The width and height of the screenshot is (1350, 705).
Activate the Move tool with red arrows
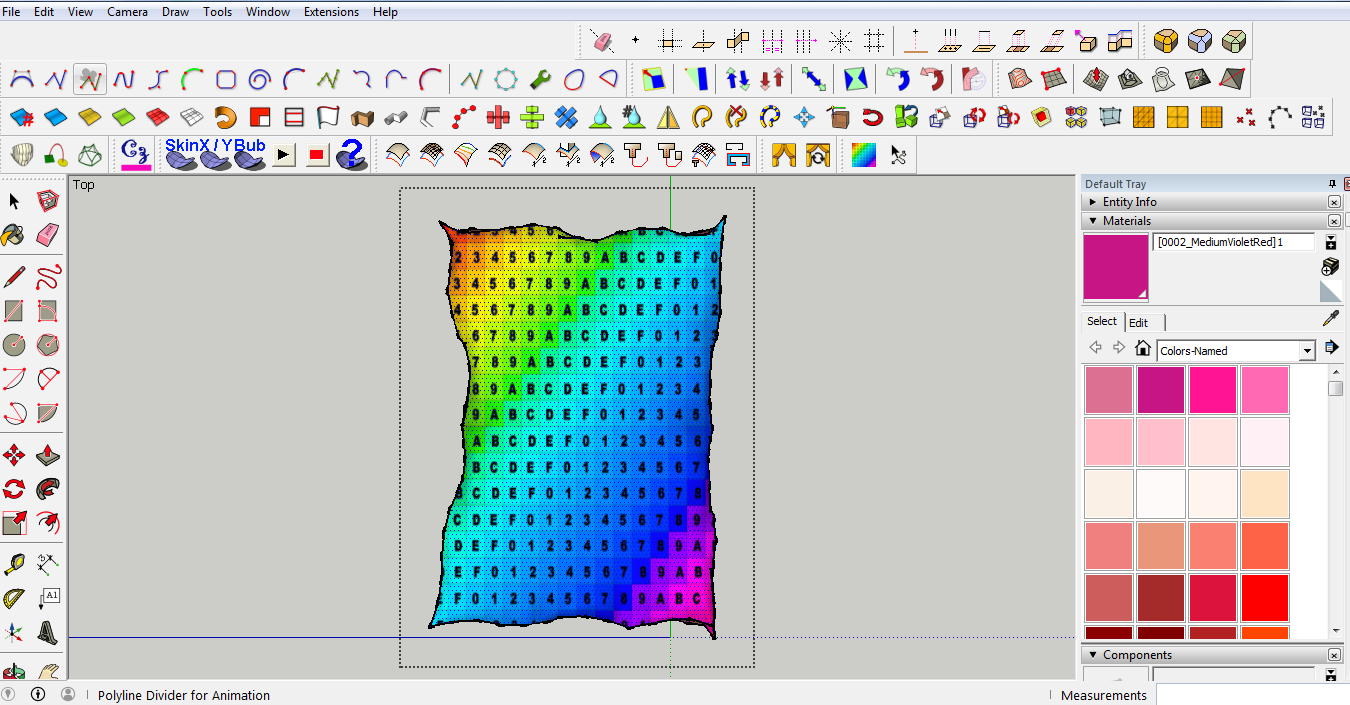[14, 455]
